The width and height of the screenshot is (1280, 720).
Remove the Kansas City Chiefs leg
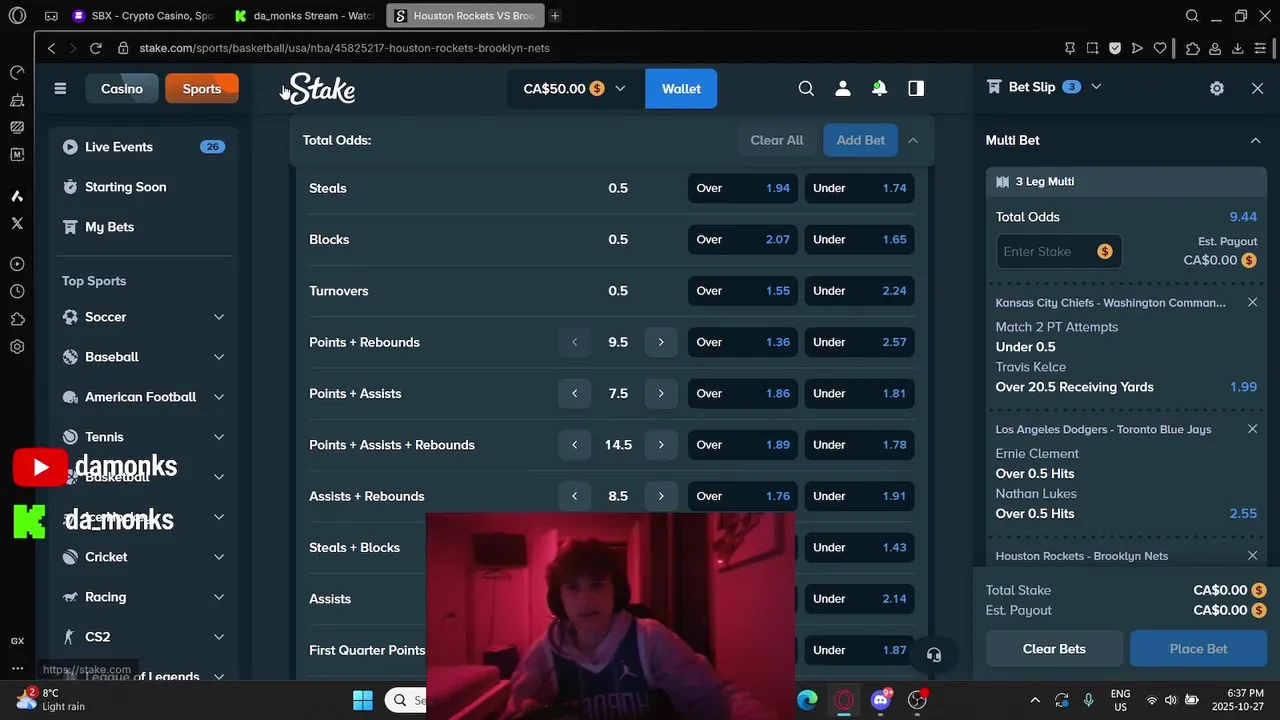(x=1252, y=302)
